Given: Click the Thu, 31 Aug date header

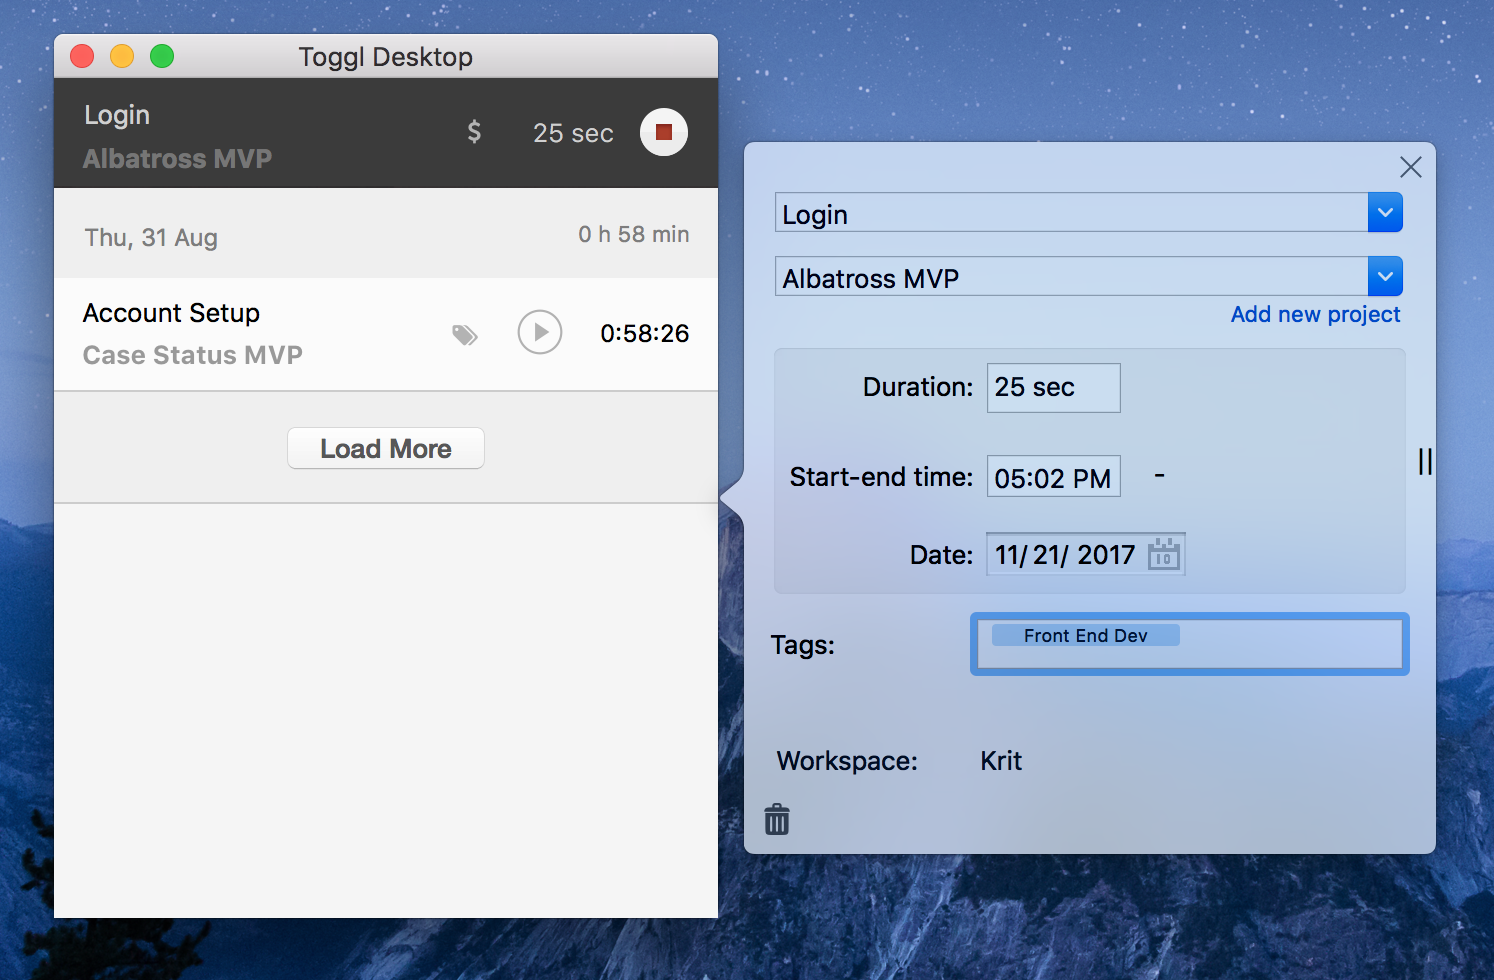Looking at the screenshot, I should click(x=151, y=237).
